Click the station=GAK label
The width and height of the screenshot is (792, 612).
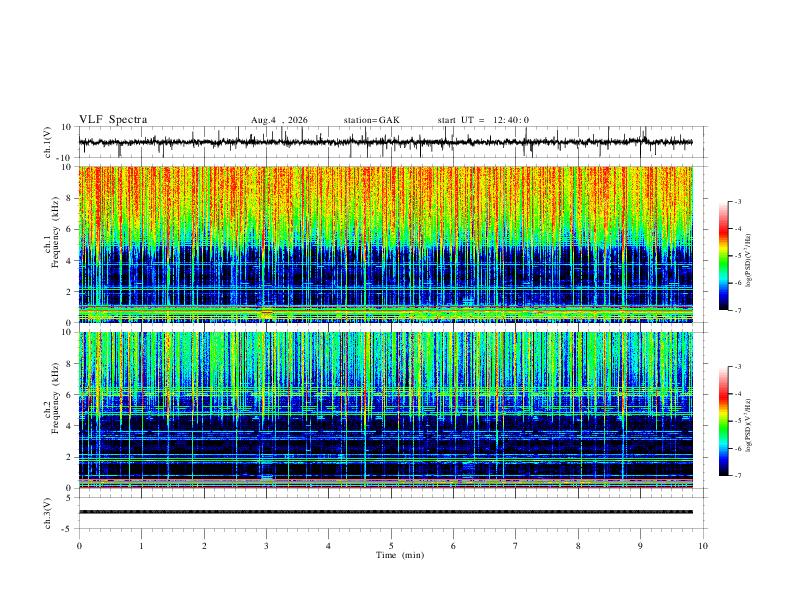point(371,120)
